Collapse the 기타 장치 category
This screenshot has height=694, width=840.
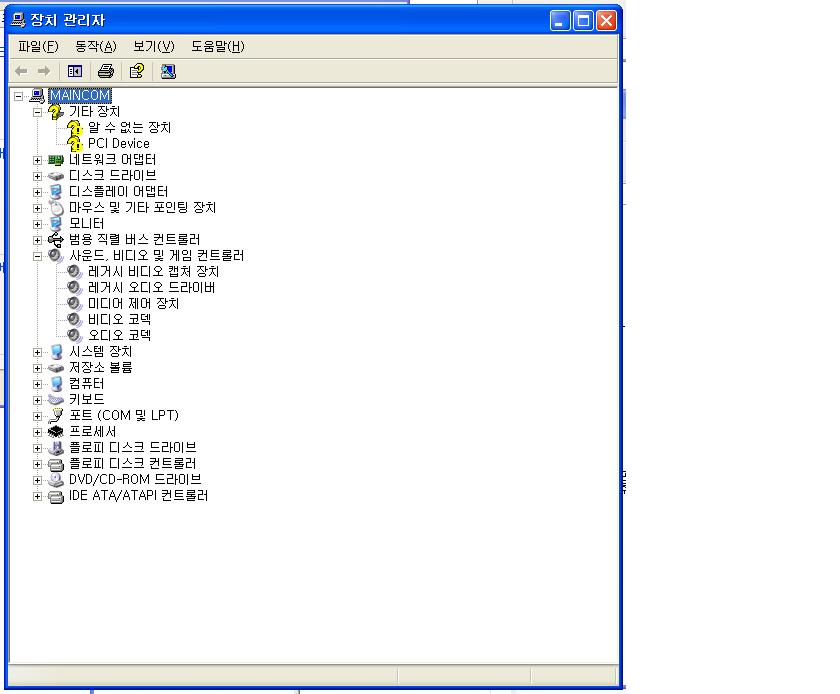[37, 112]
